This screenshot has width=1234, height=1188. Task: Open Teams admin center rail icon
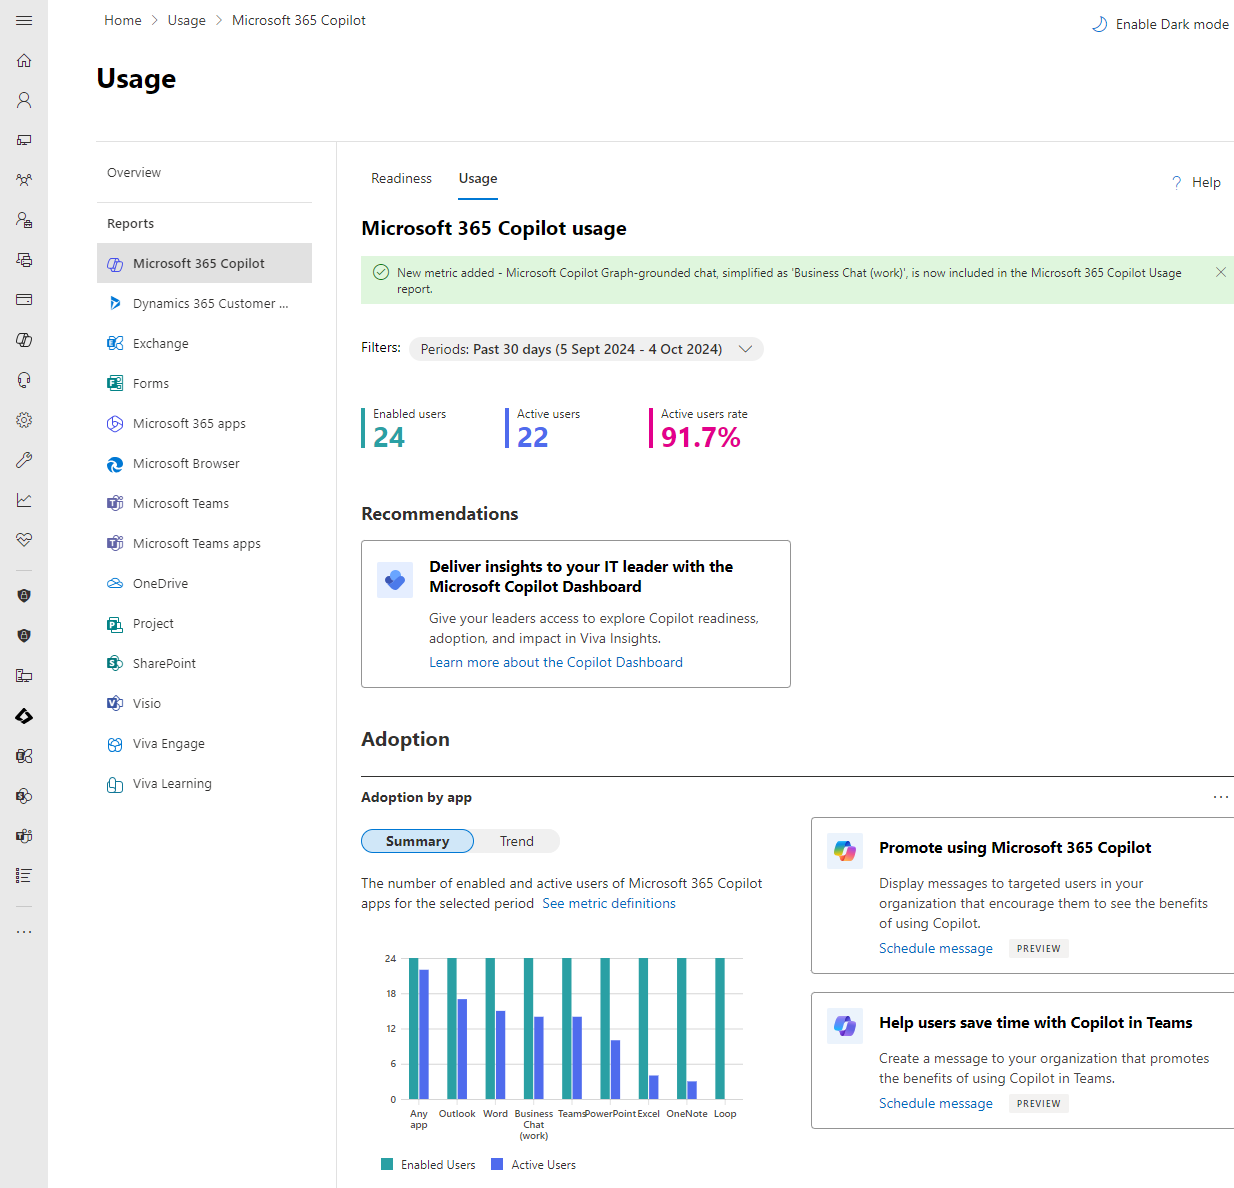[x=24, y=836]
